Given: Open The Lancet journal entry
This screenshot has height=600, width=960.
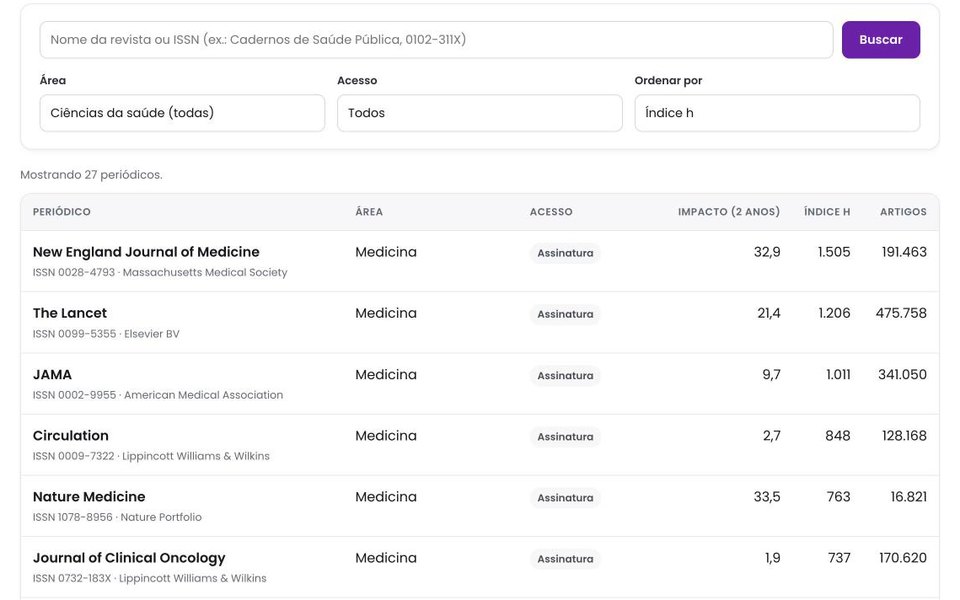Looking at the screenshot, I should click(70, 313).
